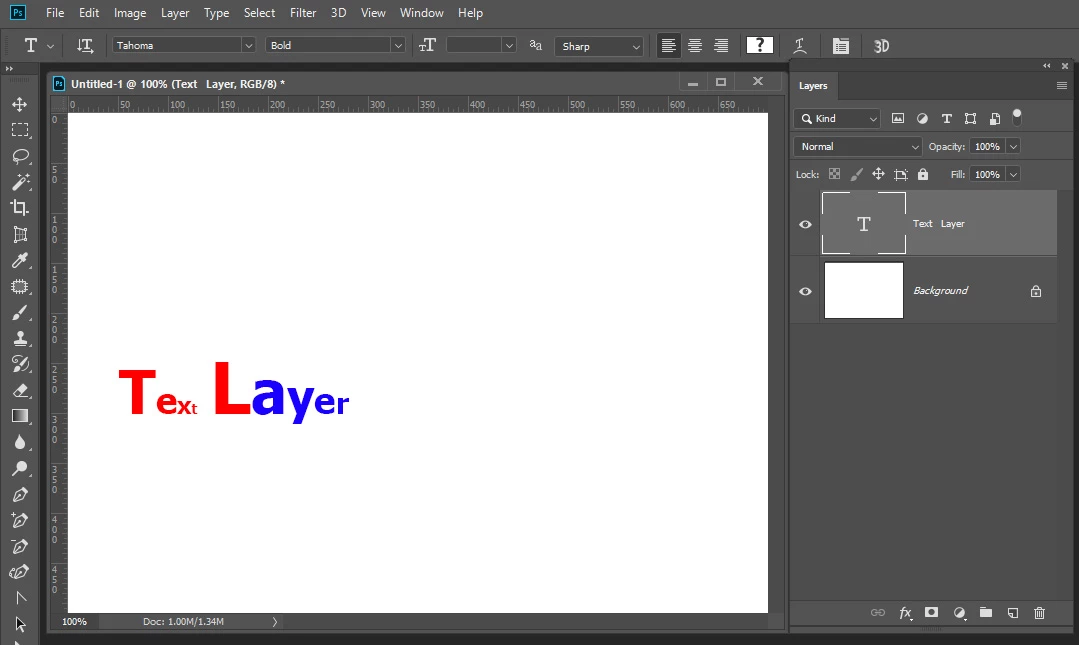Select the Eraser tool
Screen dimensions: 1079x645
[19, 390]
